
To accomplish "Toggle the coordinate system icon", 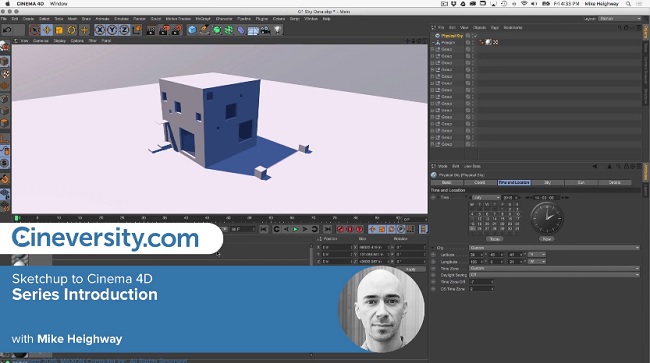I will pos(136,30).
